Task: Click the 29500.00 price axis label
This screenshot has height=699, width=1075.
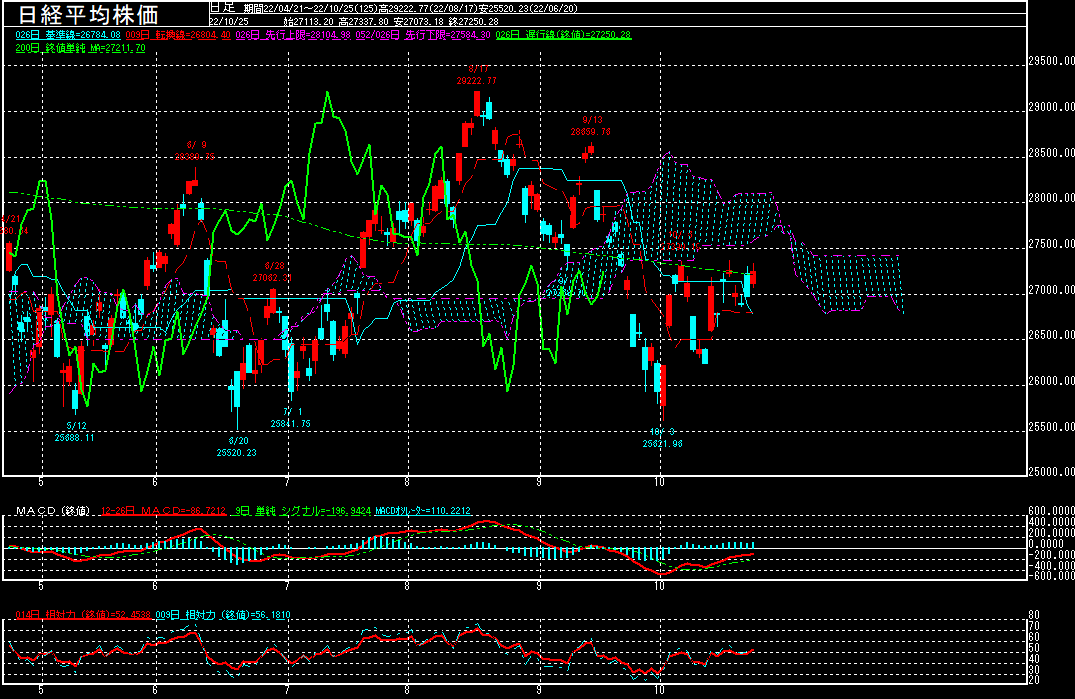Action: point(1051,61)
